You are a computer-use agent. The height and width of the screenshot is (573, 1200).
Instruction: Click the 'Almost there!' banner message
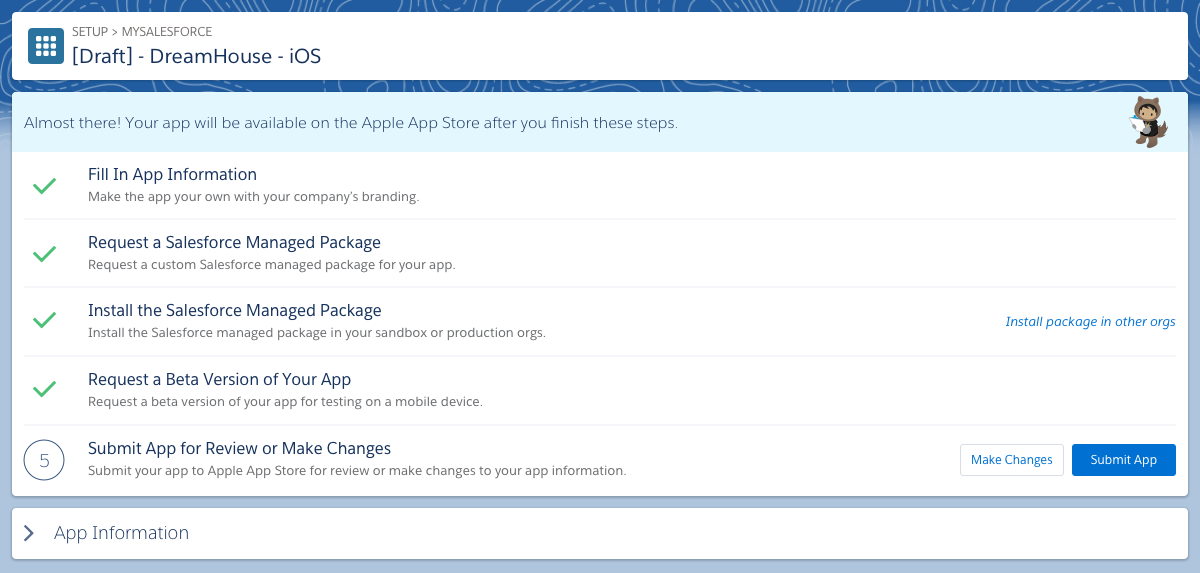pyautogui.click(x=351, y=124)
